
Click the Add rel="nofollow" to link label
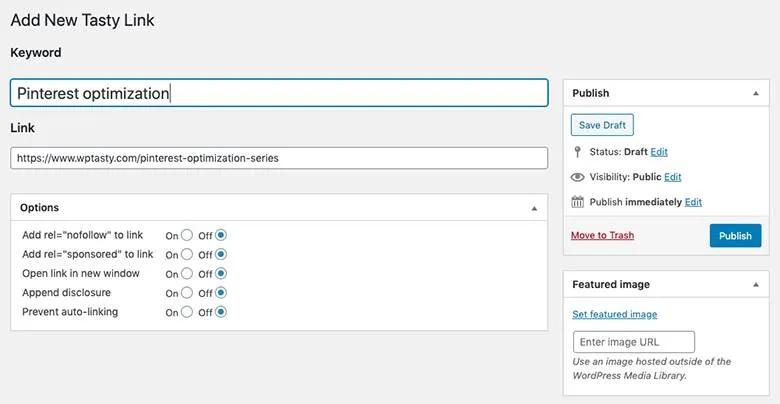pyautogui.click(x=83, y=235)
